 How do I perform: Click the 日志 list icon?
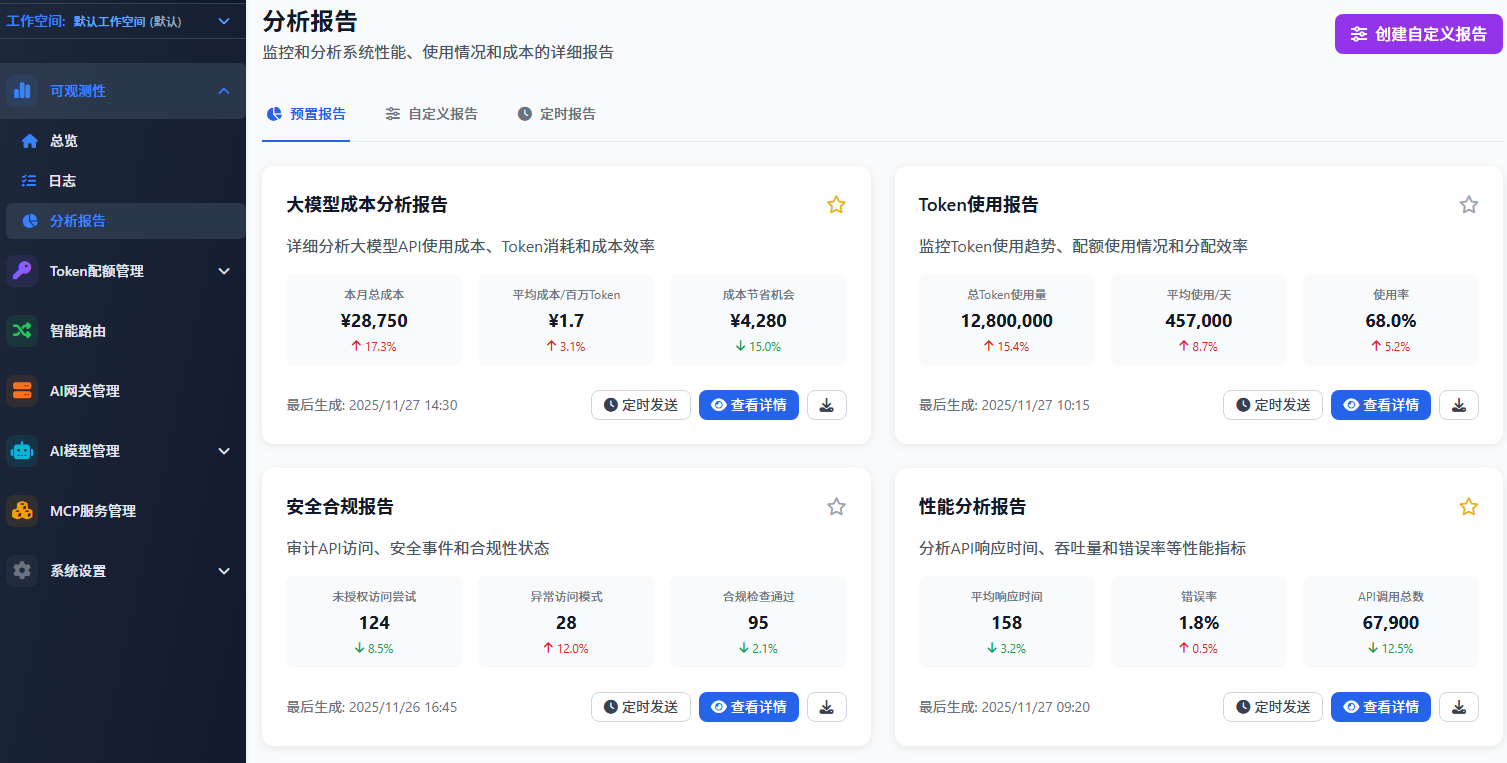(x=29, y=181)
